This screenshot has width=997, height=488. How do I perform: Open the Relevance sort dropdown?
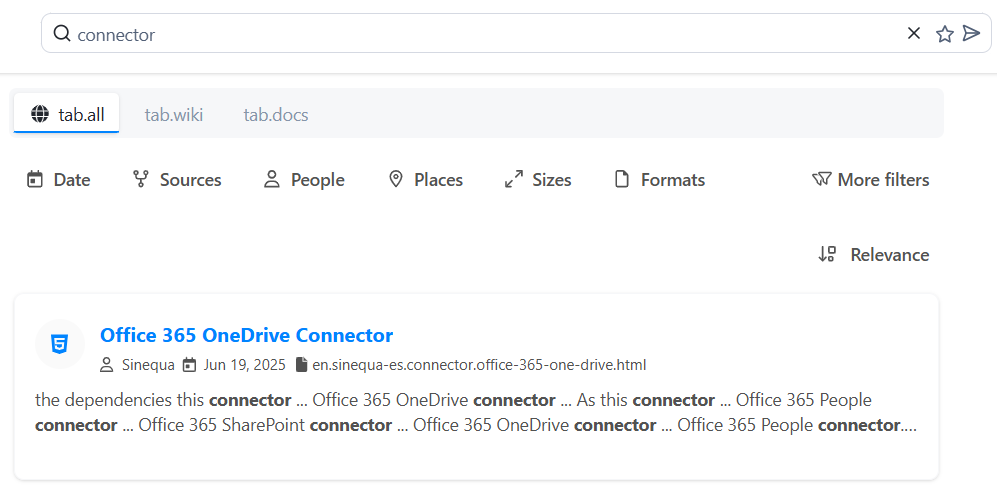coord(874,255)
